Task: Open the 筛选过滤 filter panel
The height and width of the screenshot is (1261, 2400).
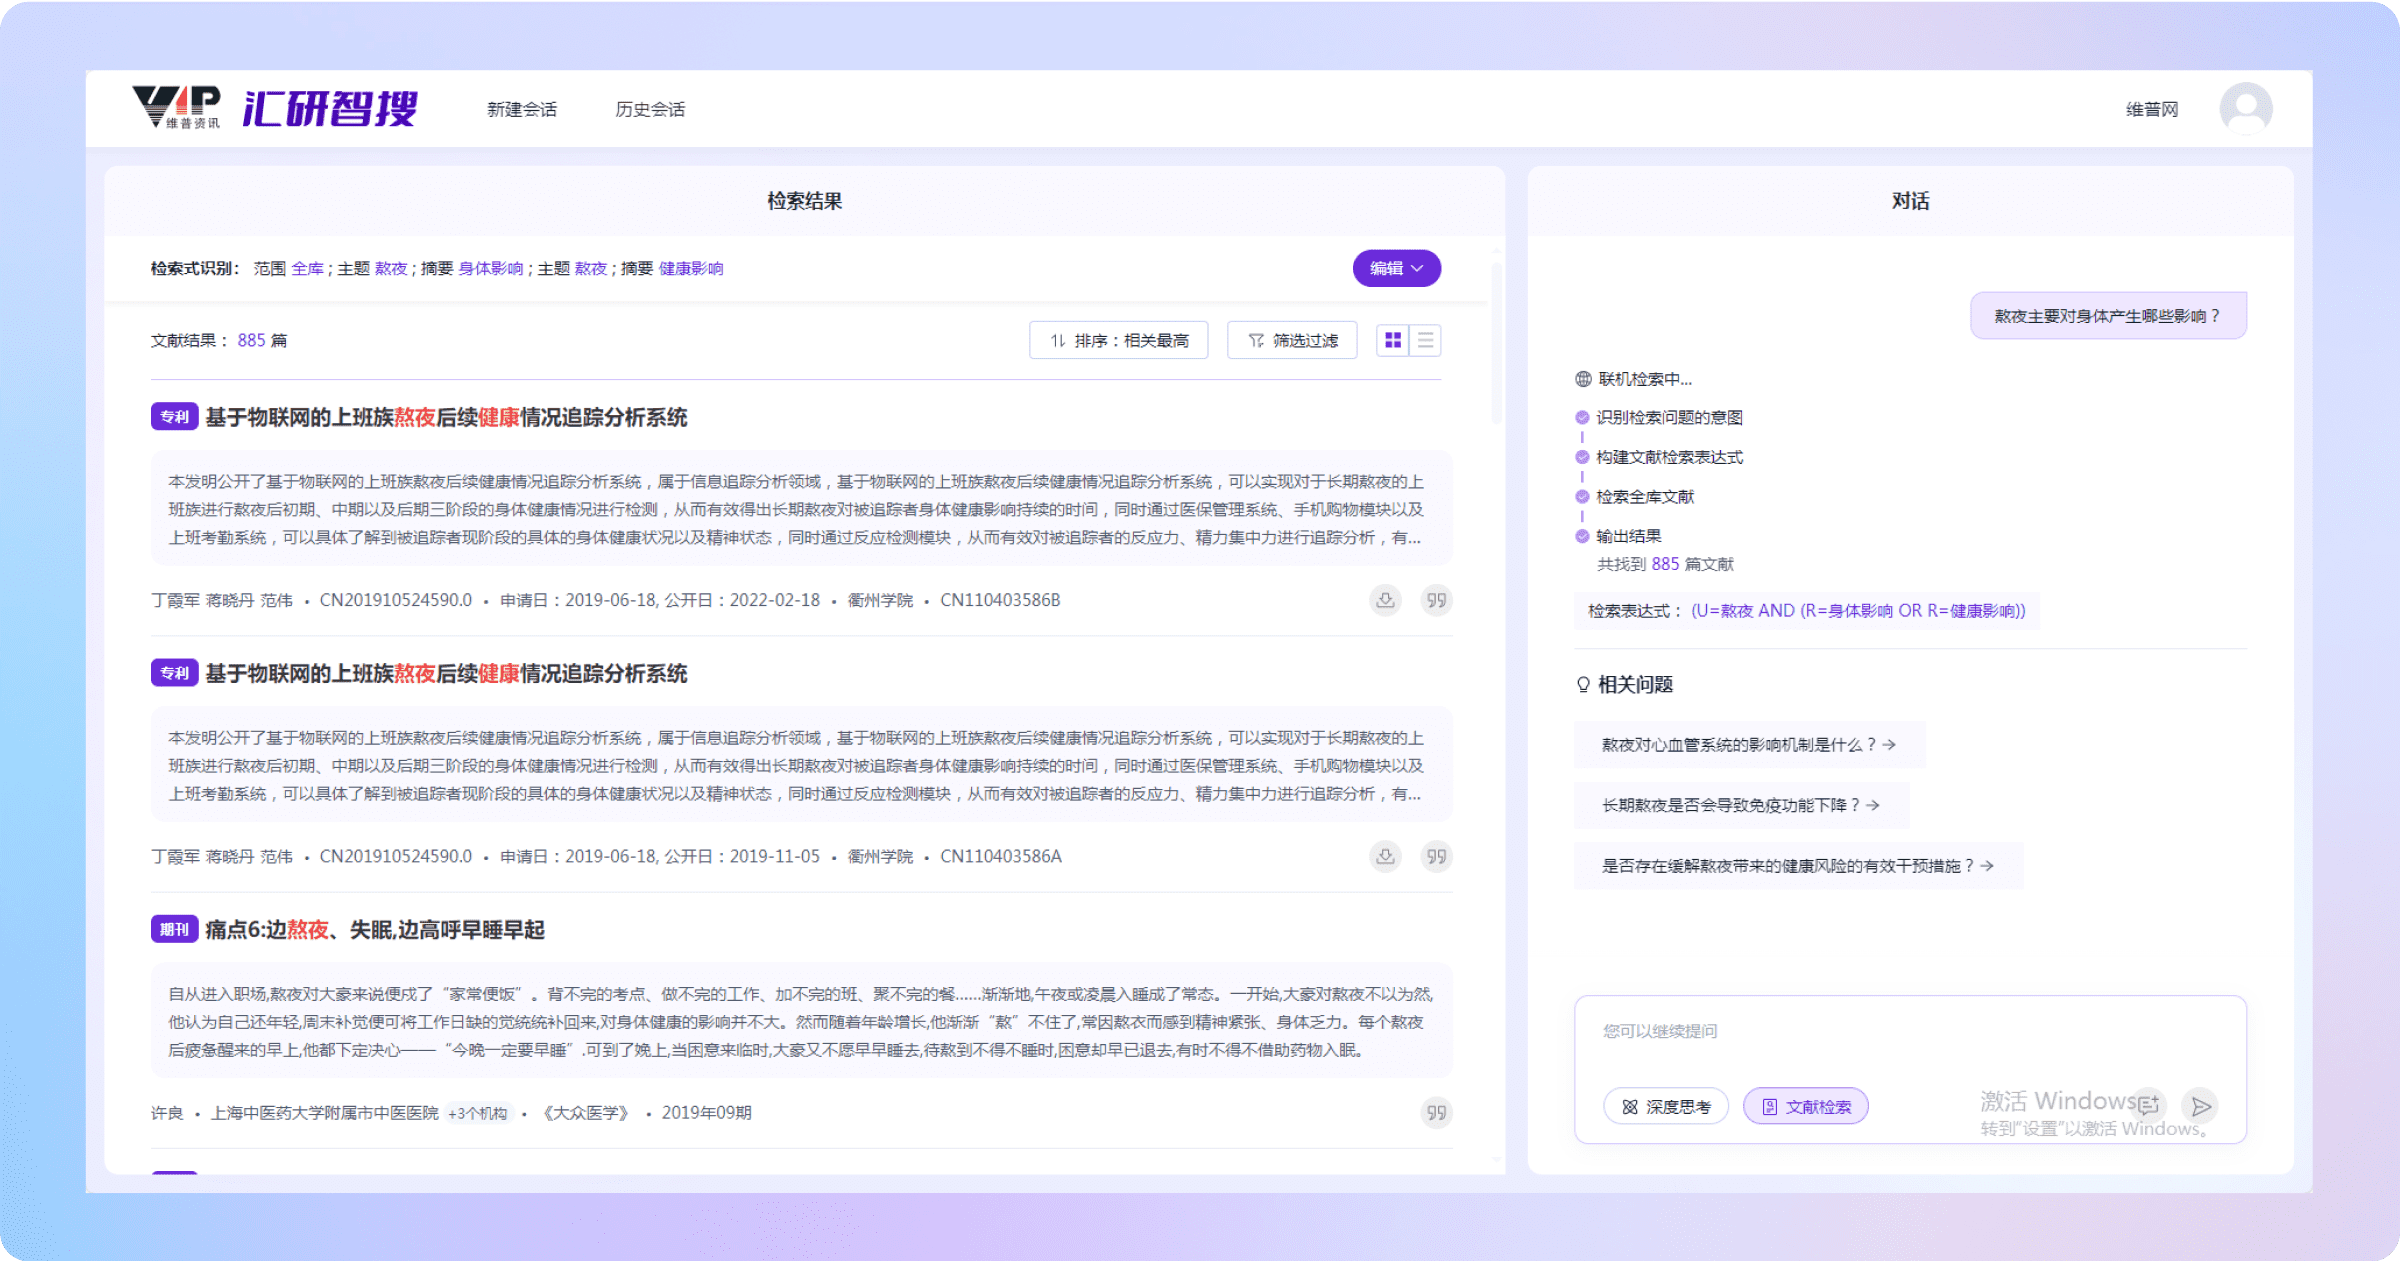Action: 1292,341
